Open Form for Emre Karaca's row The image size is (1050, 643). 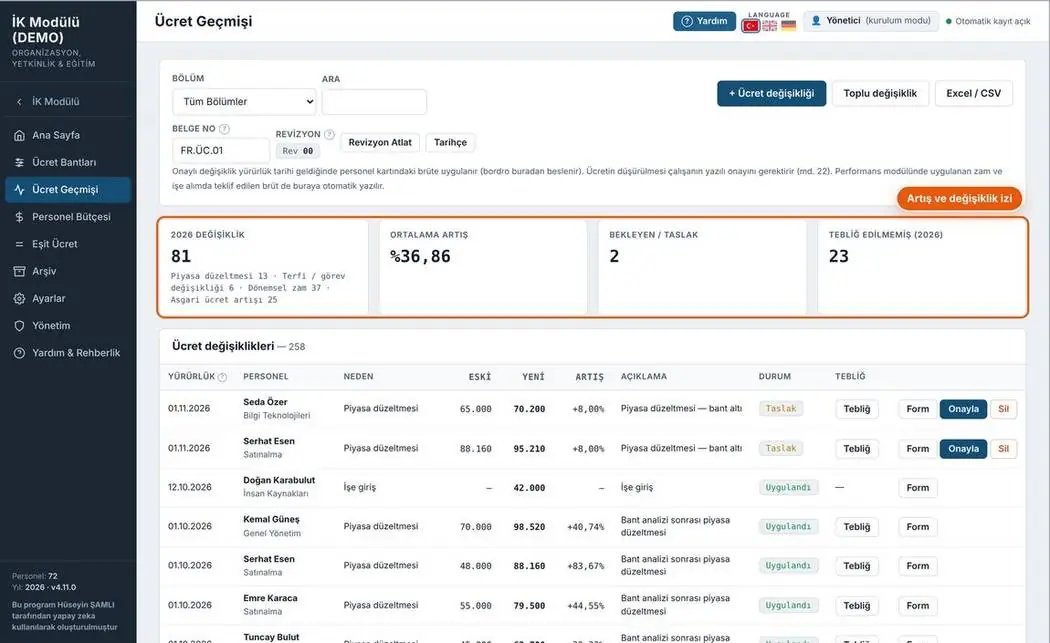click(917, 606)
